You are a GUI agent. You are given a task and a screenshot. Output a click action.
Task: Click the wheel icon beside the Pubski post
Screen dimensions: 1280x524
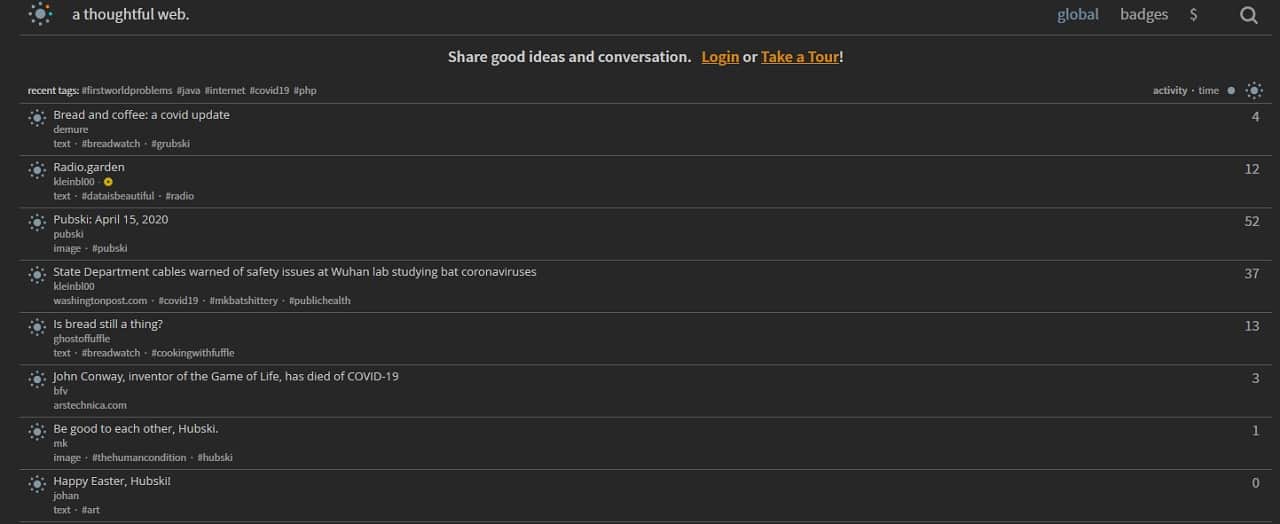coord(37,222)
